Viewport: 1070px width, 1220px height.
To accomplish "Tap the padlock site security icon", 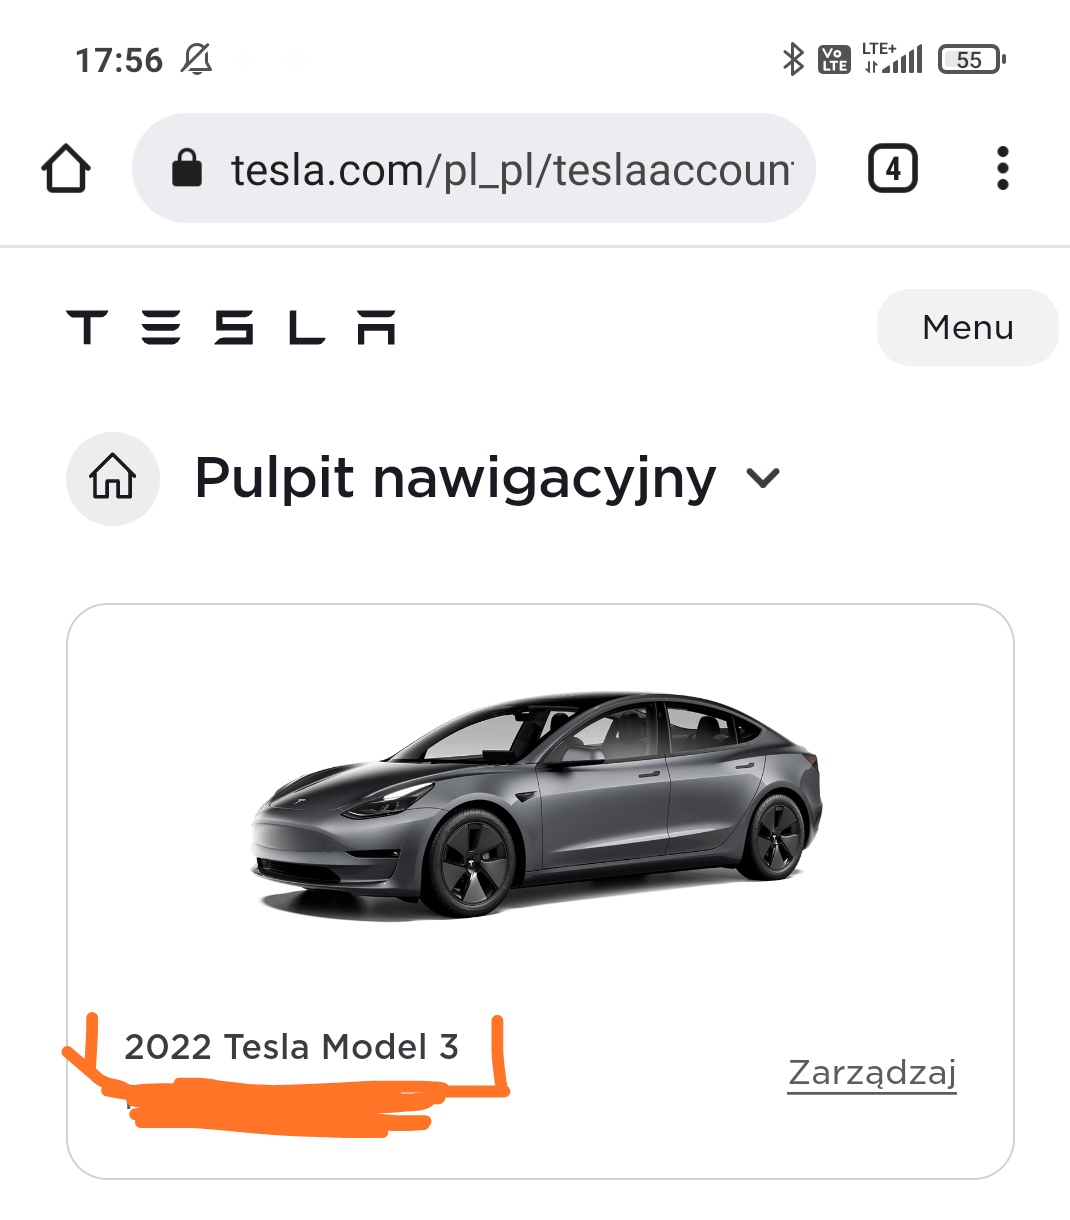I will [x=187, y=168].
